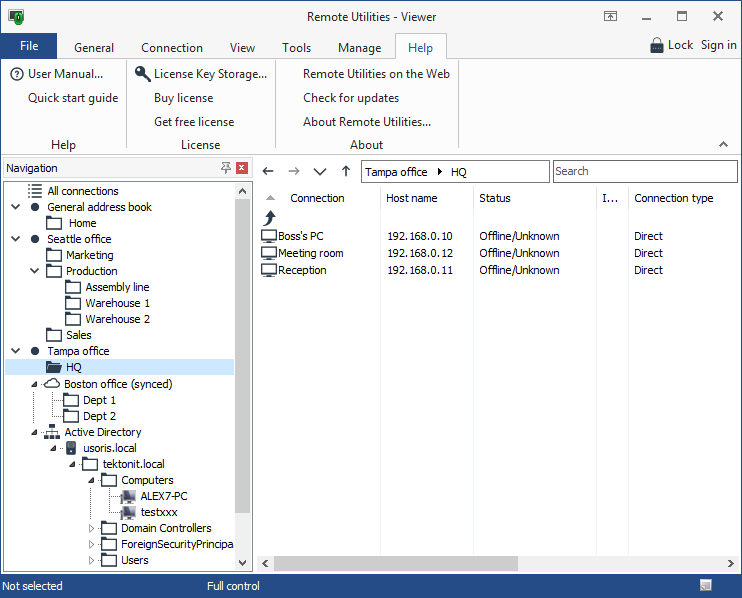
Task: Click the Boss's PC monitor icon
Action: point(268,237)
